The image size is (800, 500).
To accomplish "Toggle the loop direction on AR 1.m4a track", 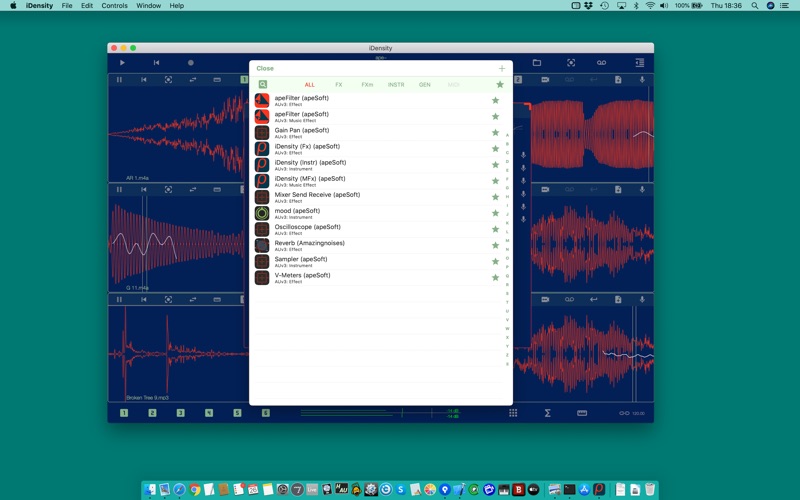I will 193,80.
